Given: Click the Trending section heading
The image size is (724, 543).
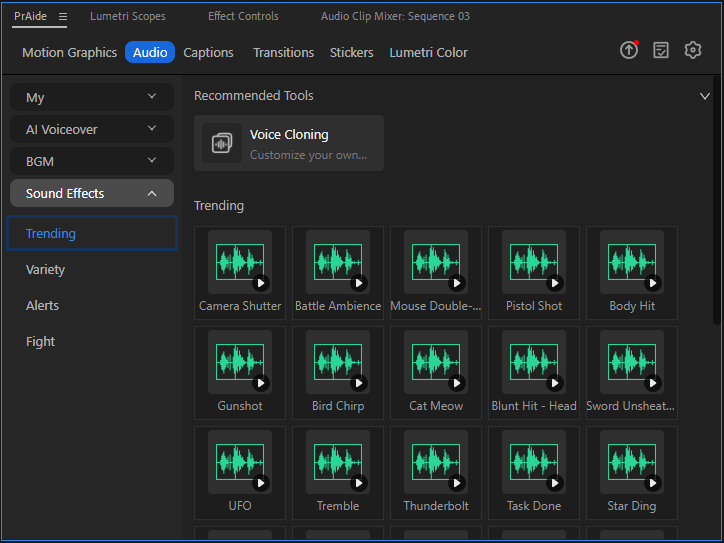Looking at the screenshot, I should 219,205.
